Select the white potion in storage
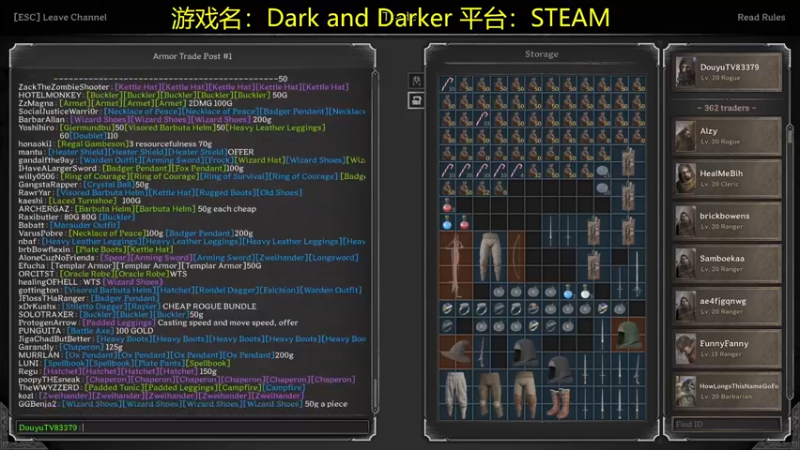800x450 pixels. coord(585,292)
